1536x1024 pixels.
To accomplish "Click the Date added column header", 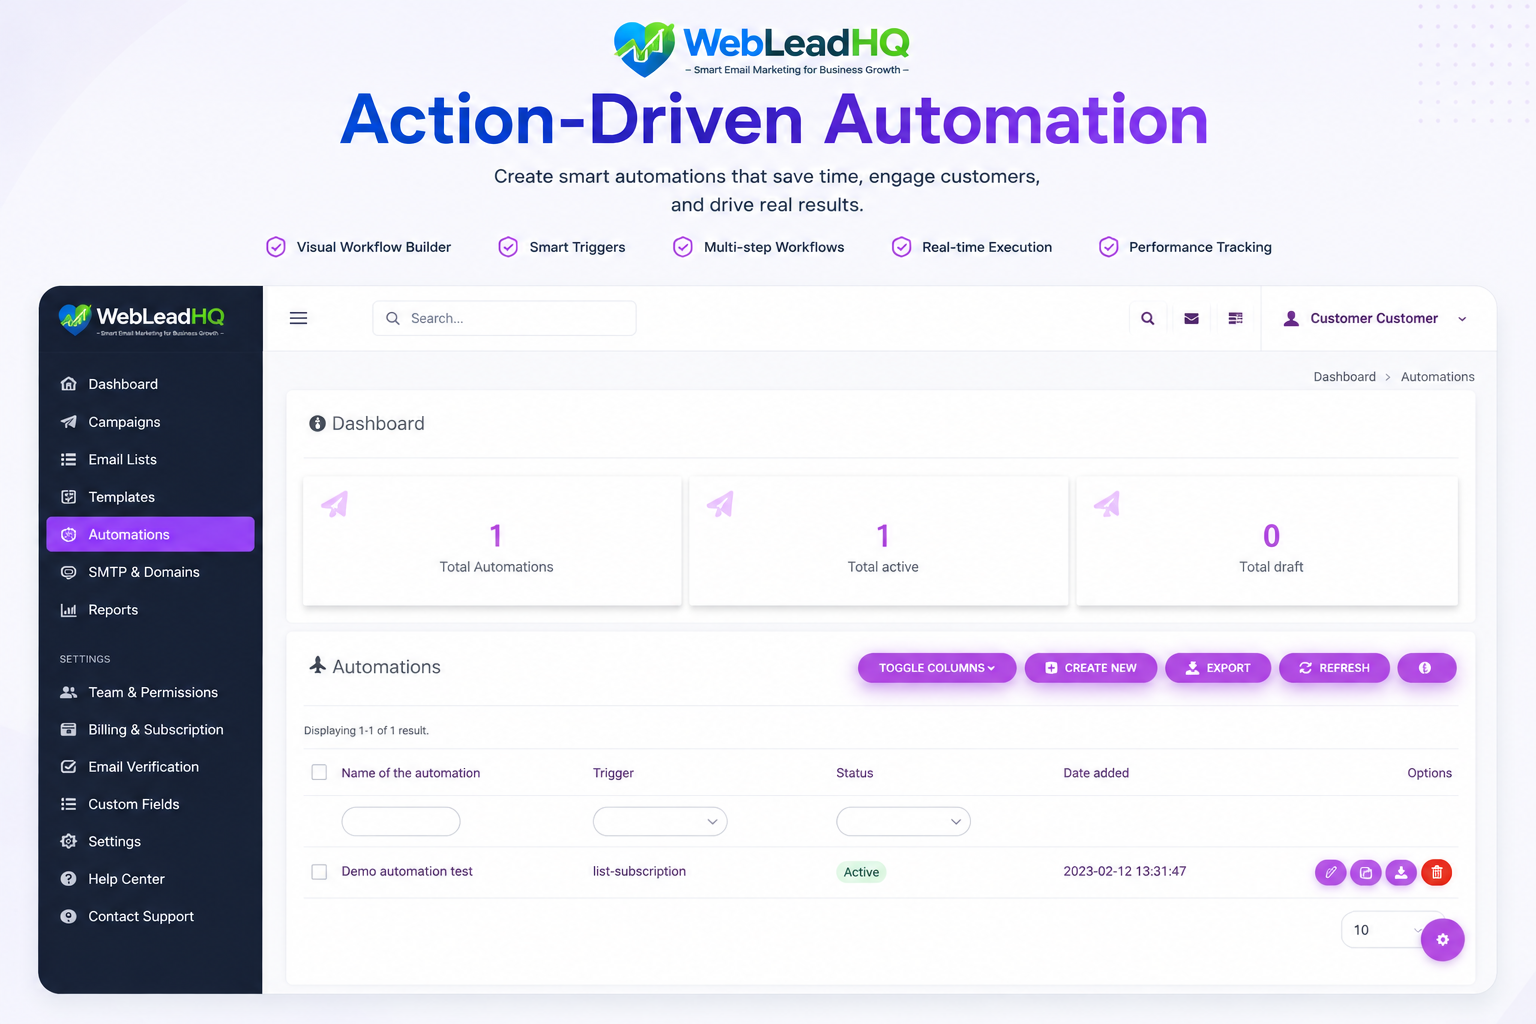I will coord(1096,773).
